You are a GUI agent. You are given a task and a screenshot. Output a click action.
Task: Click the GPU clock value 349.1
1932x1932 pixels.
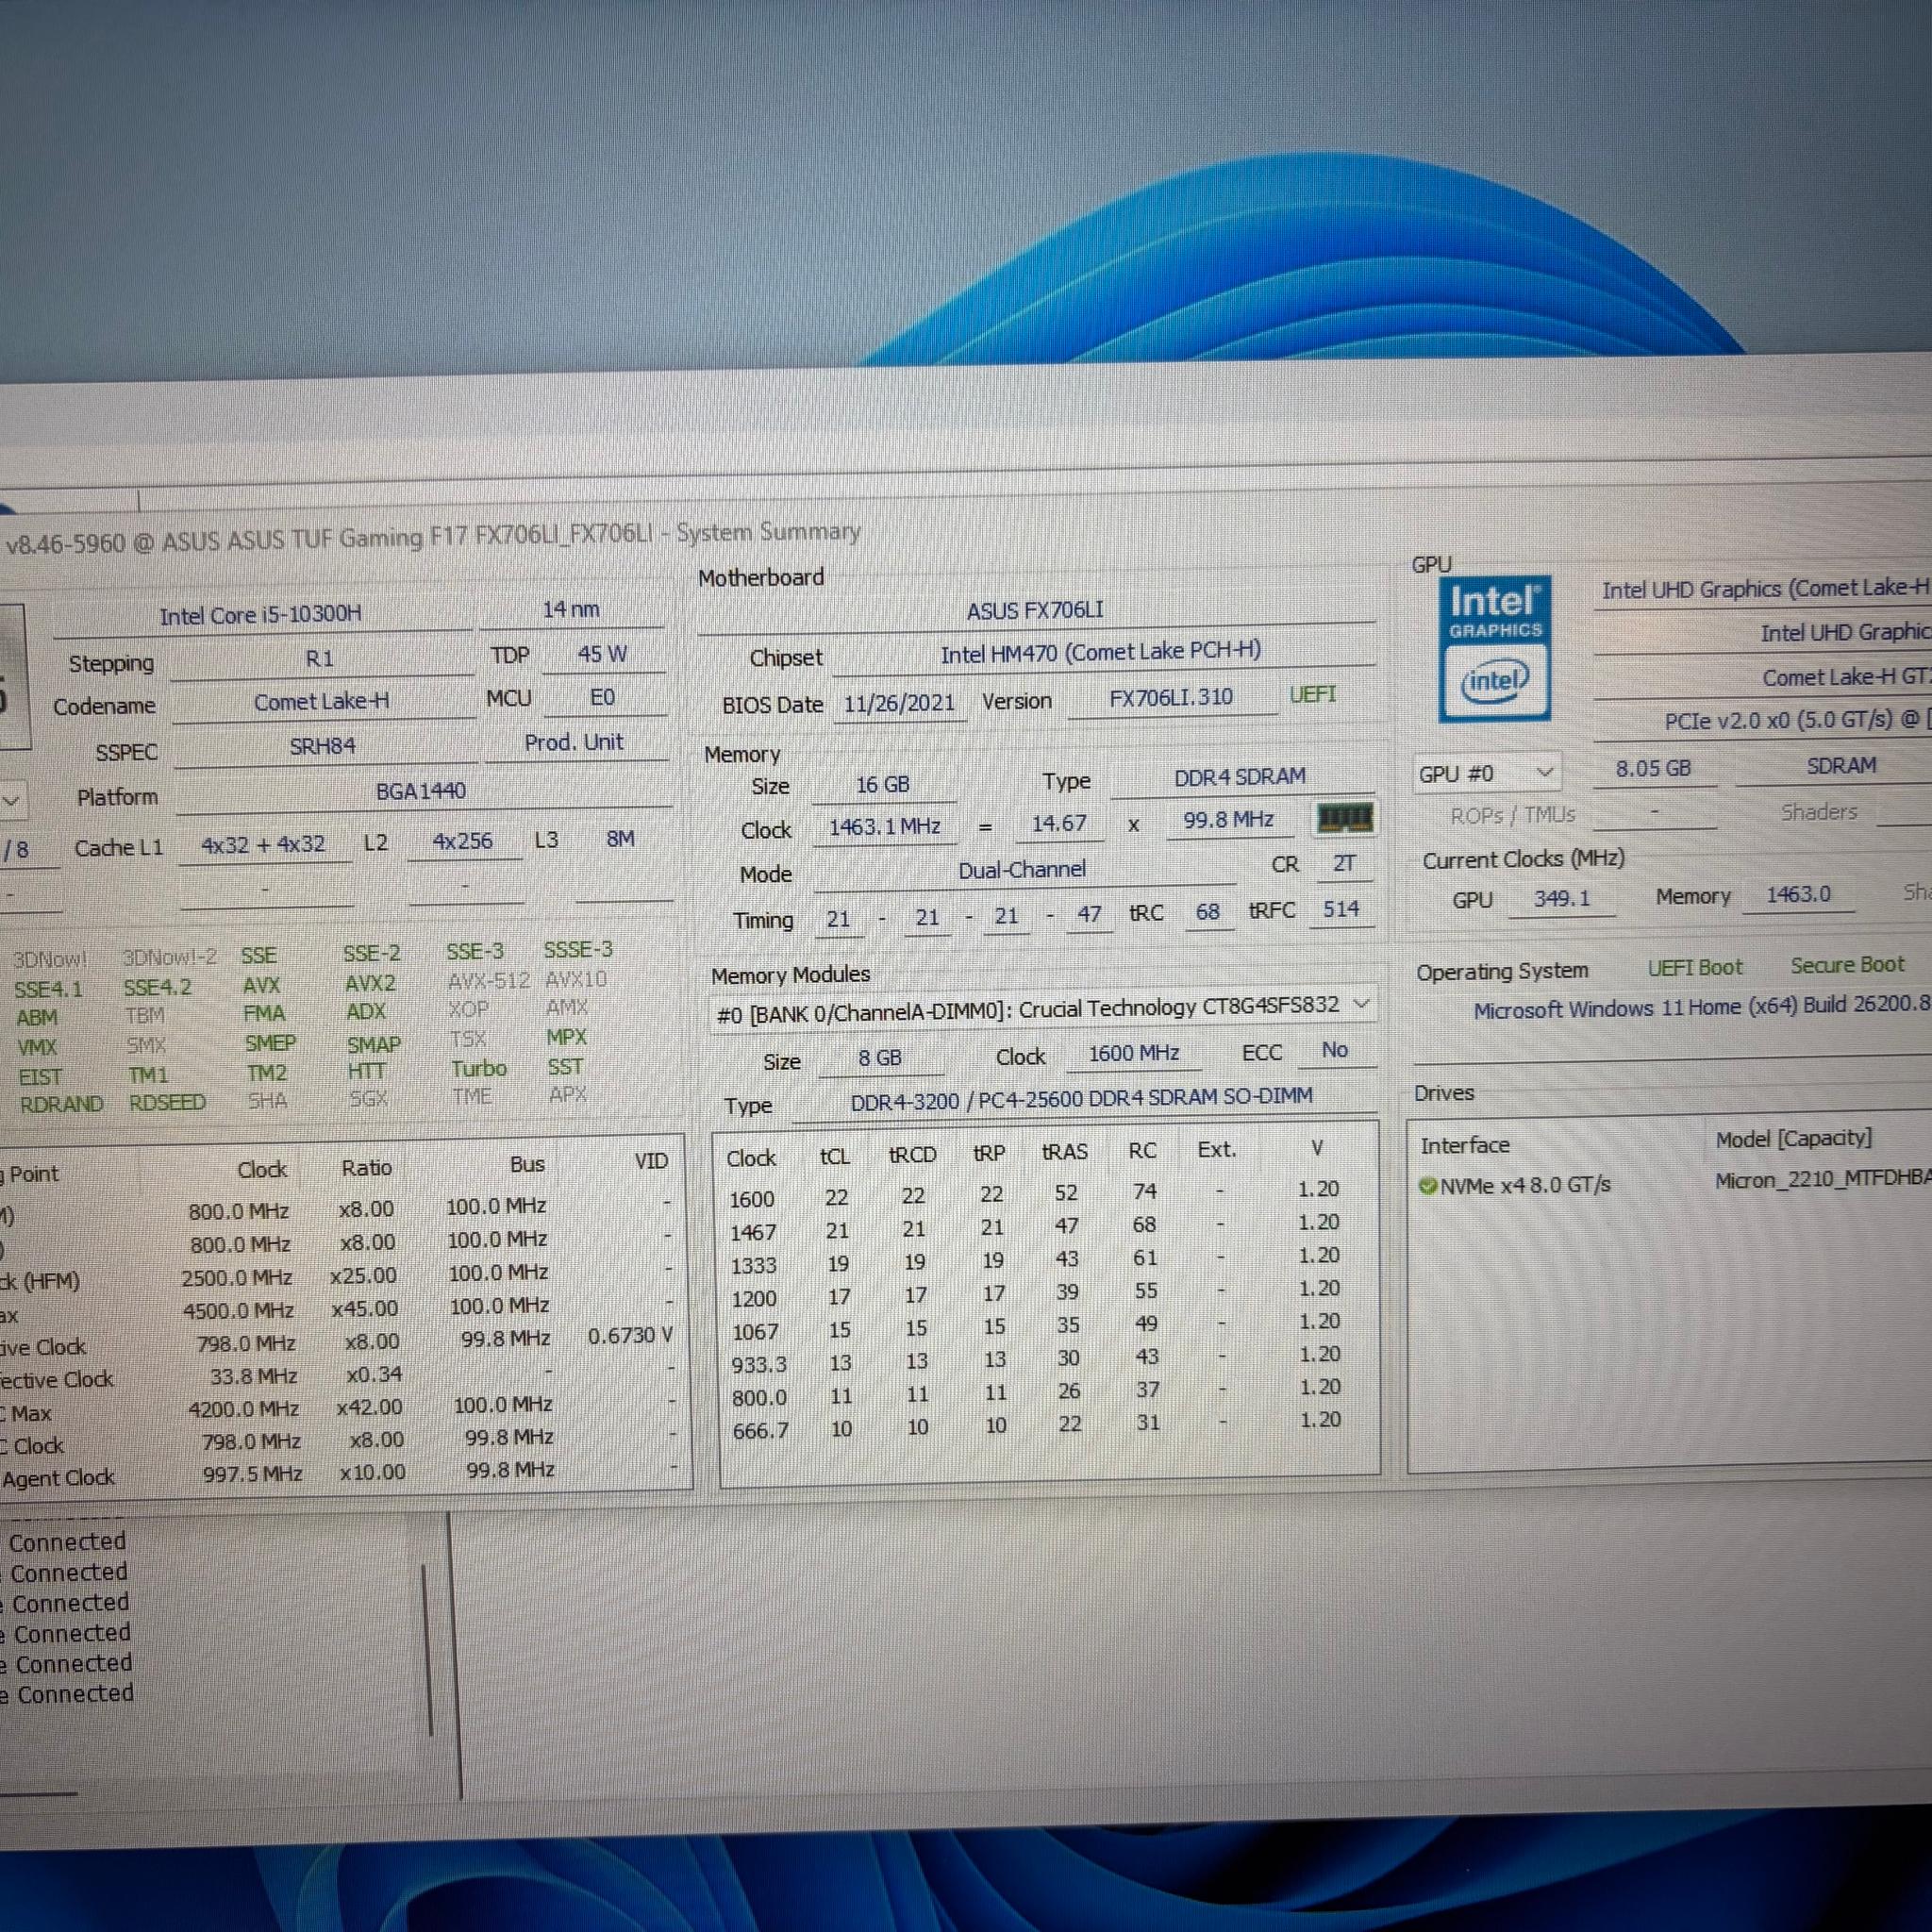1563,898
